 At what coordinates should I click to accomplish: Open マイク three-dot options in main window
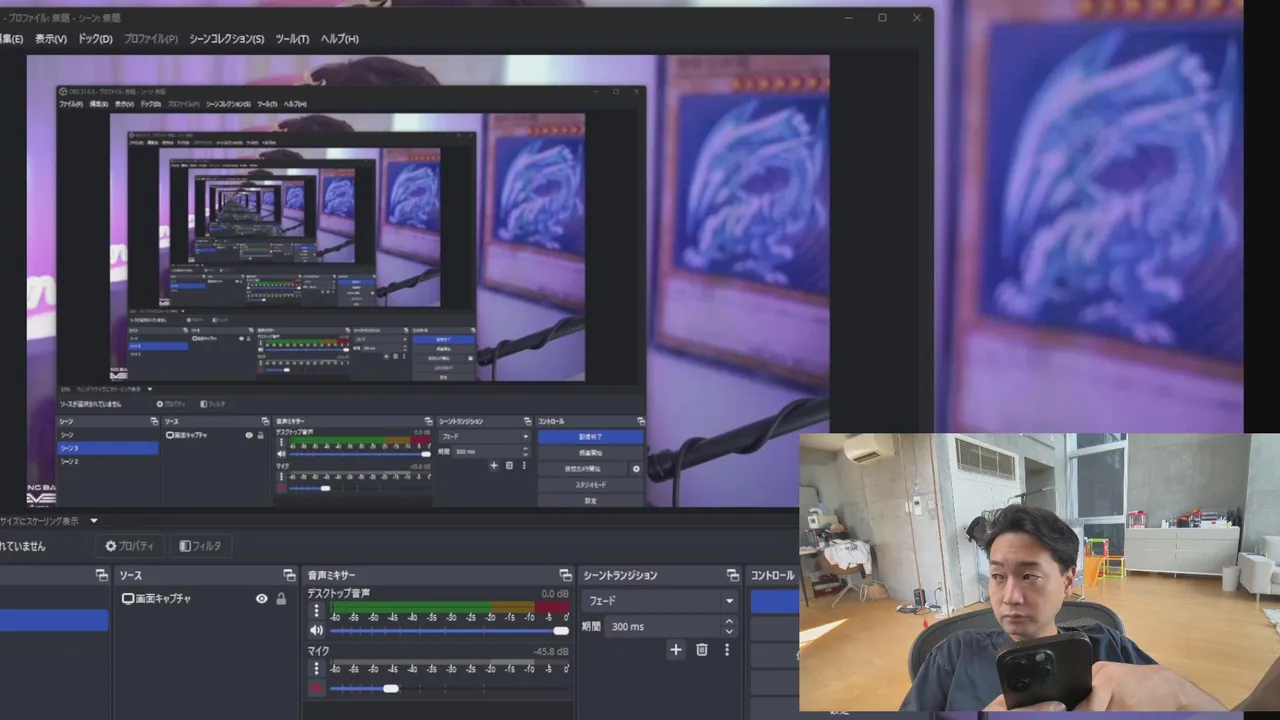point(317,668)
